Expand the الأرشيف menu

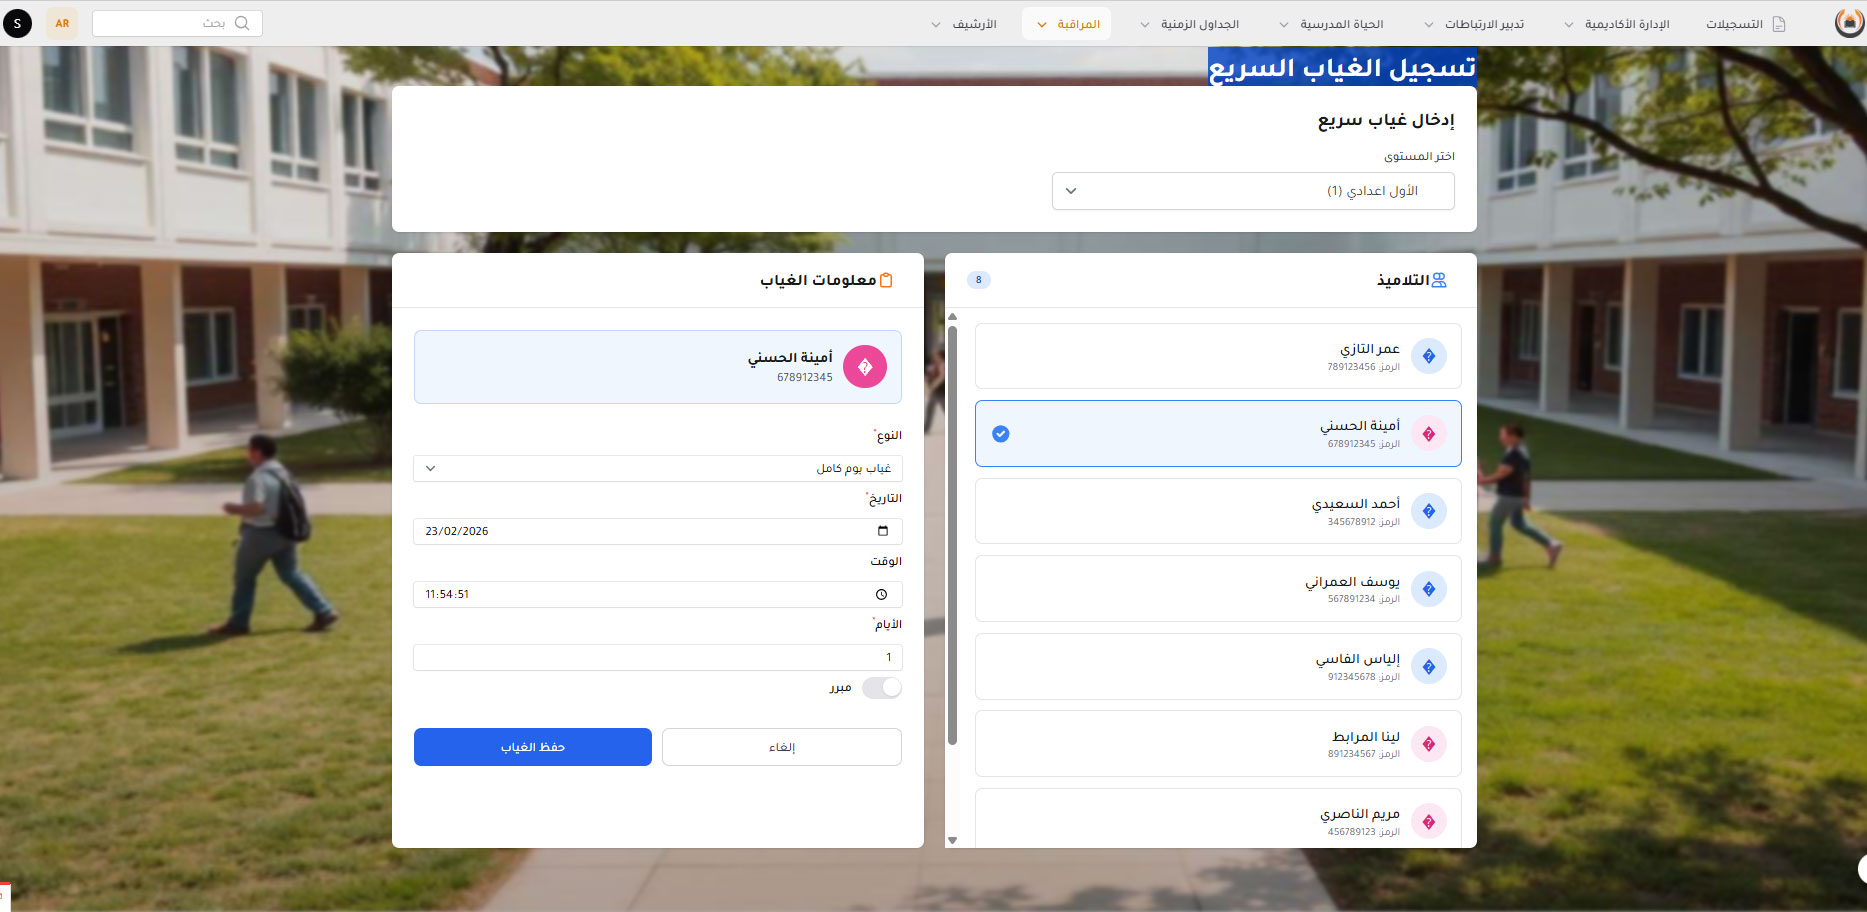(964, 24)
